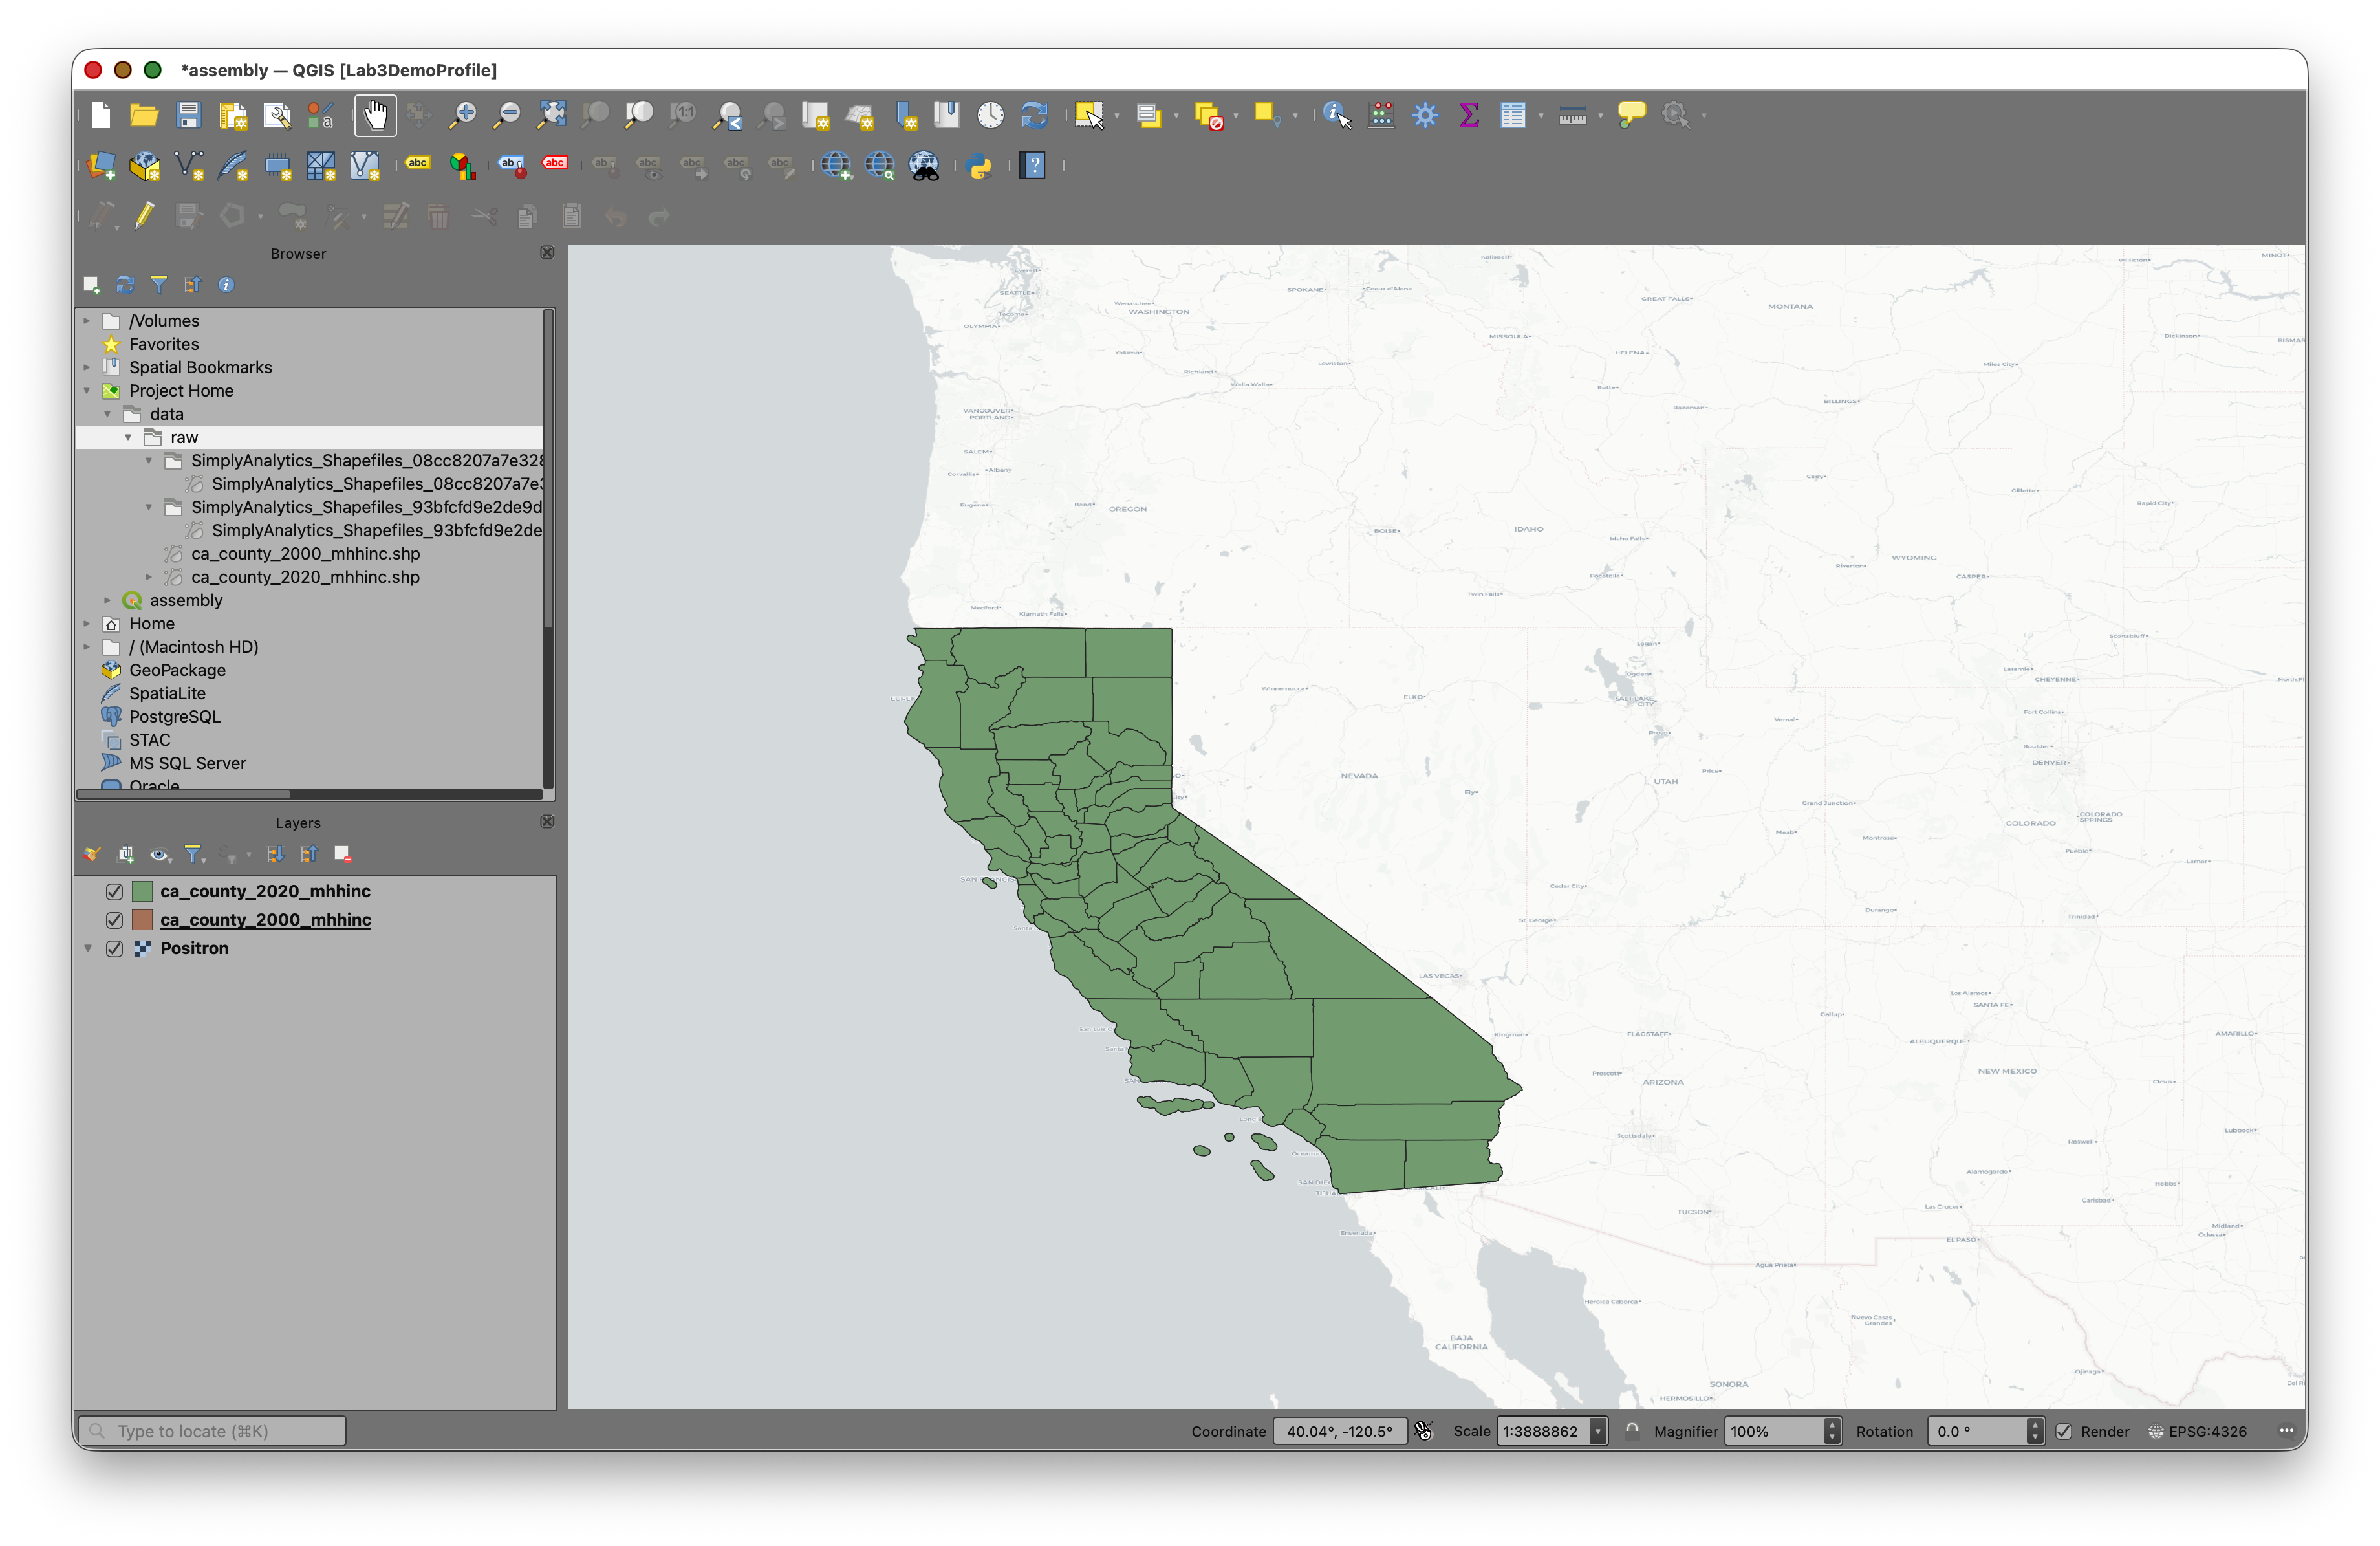Click the Measure Line ruler tool
This screenshot has width=2380, height=1546.
point(1571,115)
